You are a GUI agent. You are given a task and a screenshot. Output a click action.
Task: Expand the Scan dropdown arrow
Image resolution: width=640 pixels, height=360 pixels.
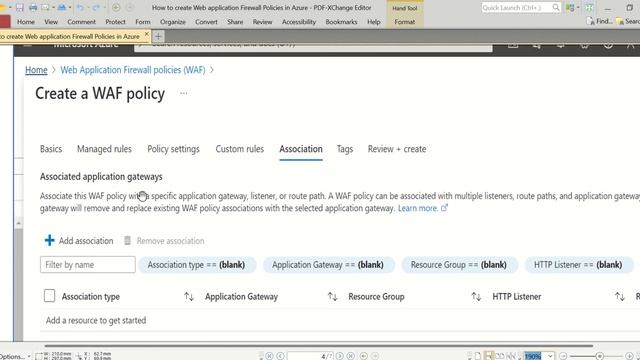click(x=70, y=7)
